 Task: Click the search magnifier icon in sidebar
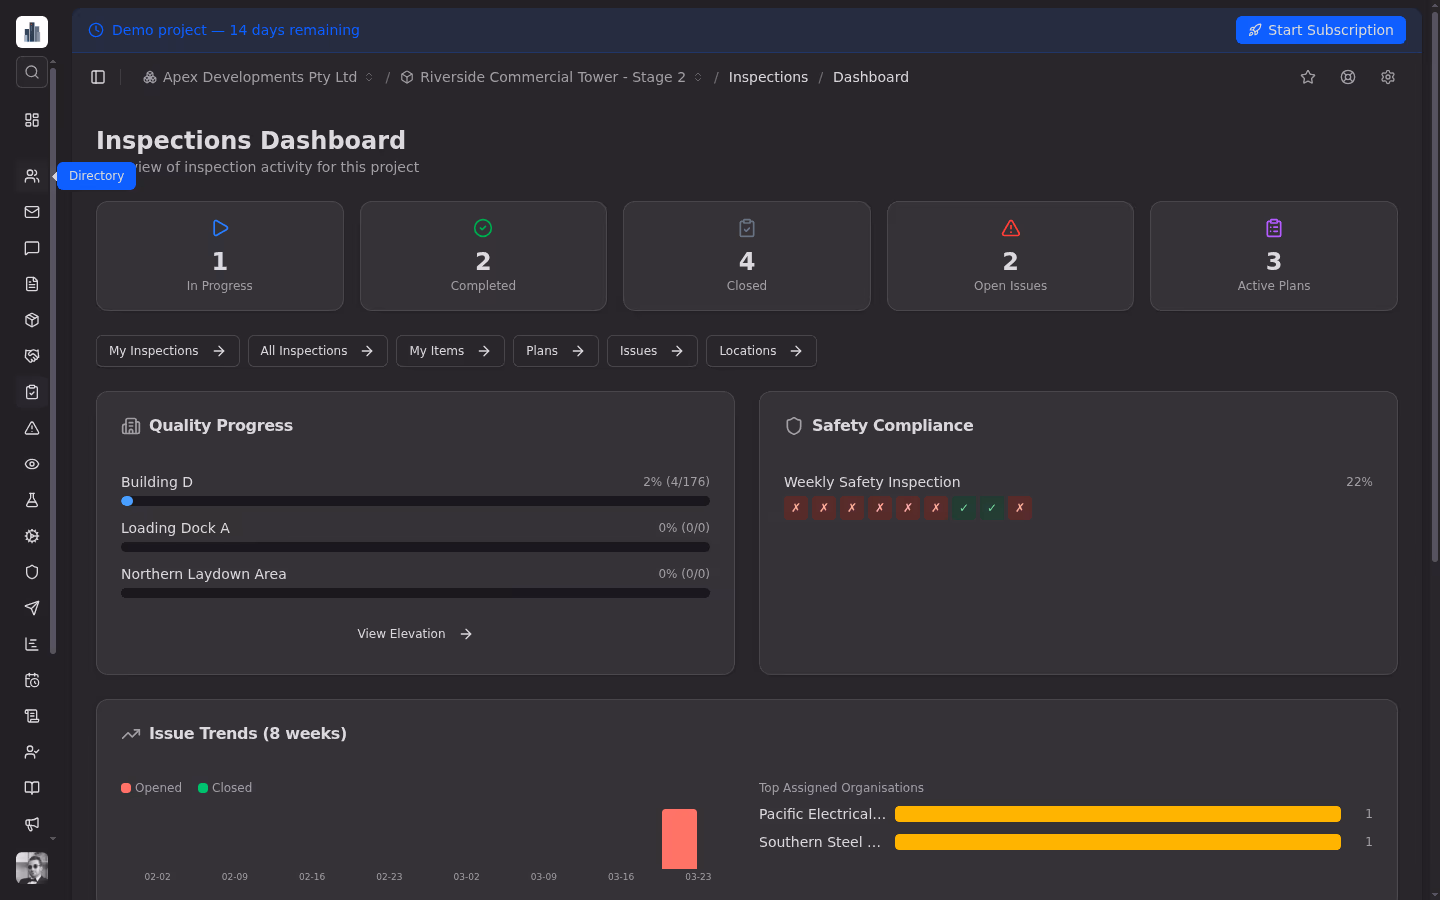[31, 72]
